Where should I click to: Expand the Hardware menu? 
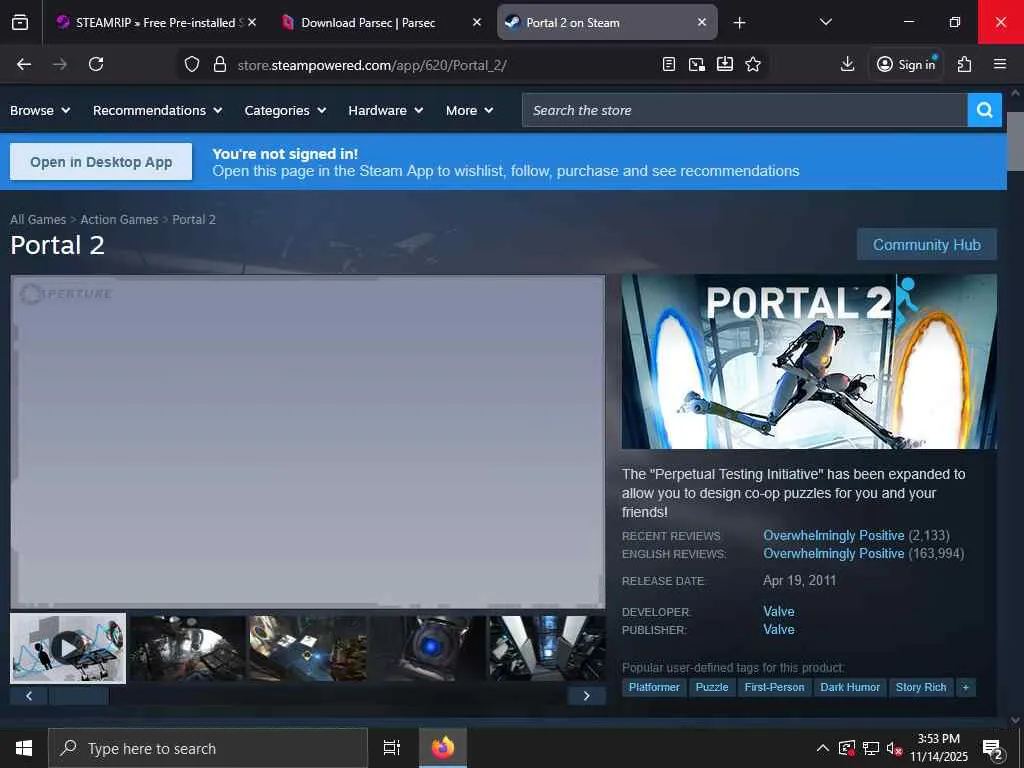click(x=386, y=110)
